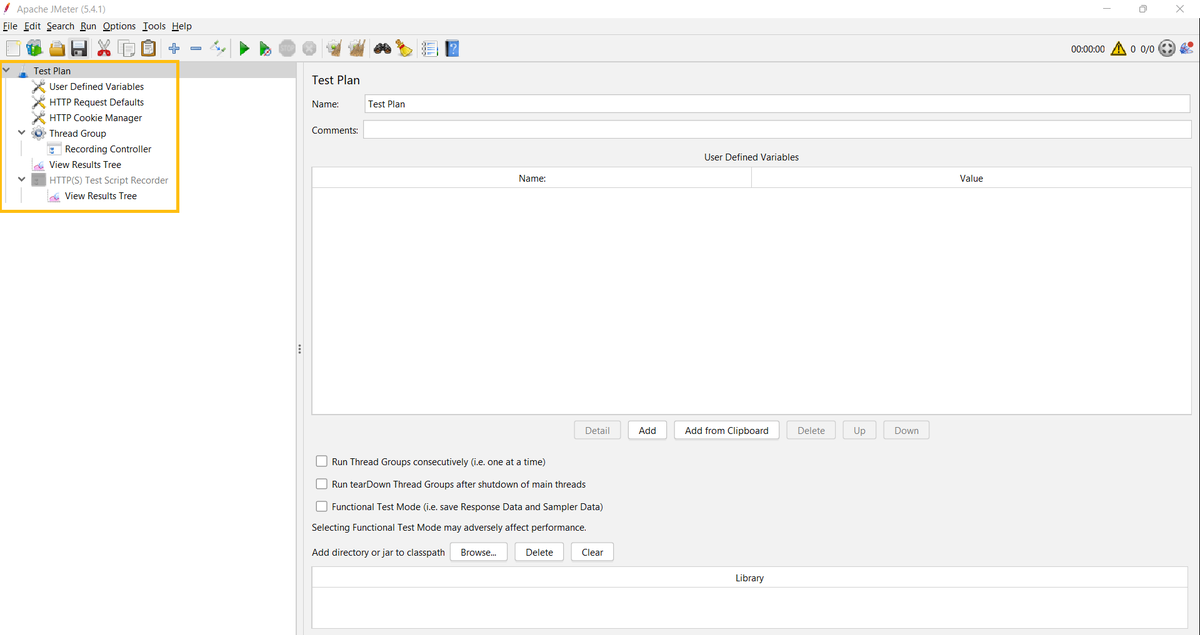
Task: Select the Thread Group tree item
Action: tap(77, 133)
